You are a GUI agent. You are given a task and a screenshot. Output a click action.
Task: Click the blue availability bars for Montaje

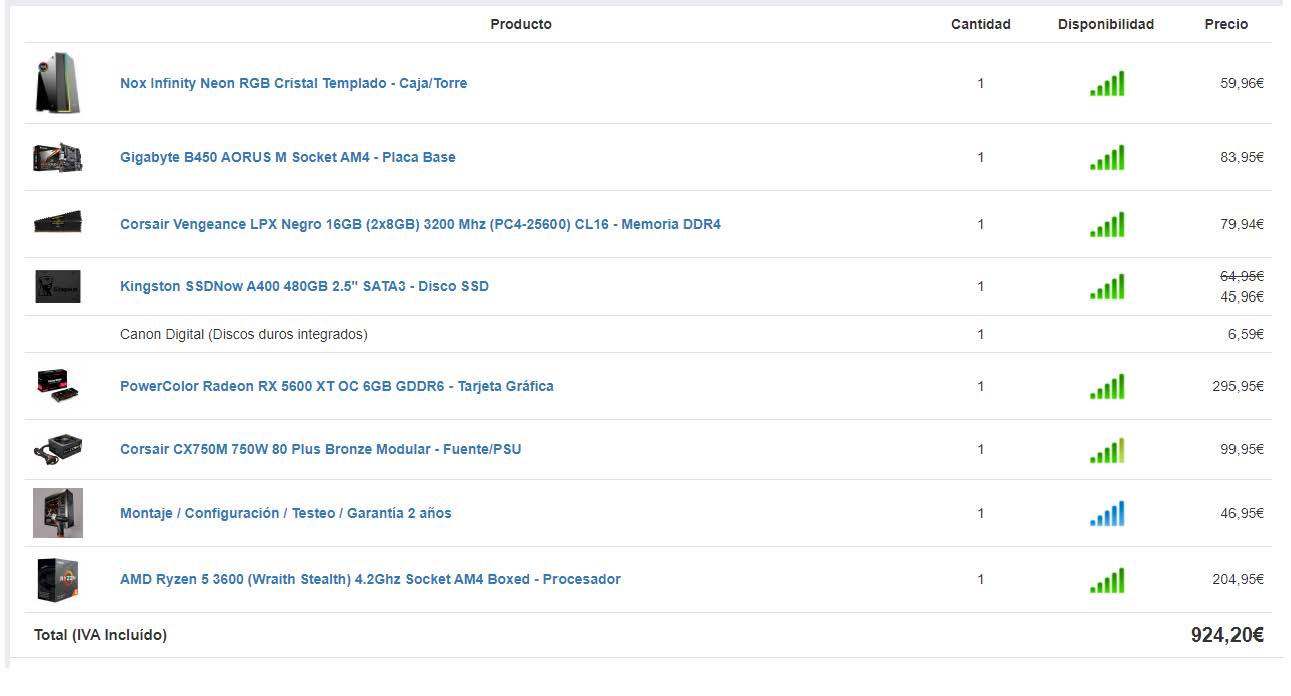(1107, 514)
